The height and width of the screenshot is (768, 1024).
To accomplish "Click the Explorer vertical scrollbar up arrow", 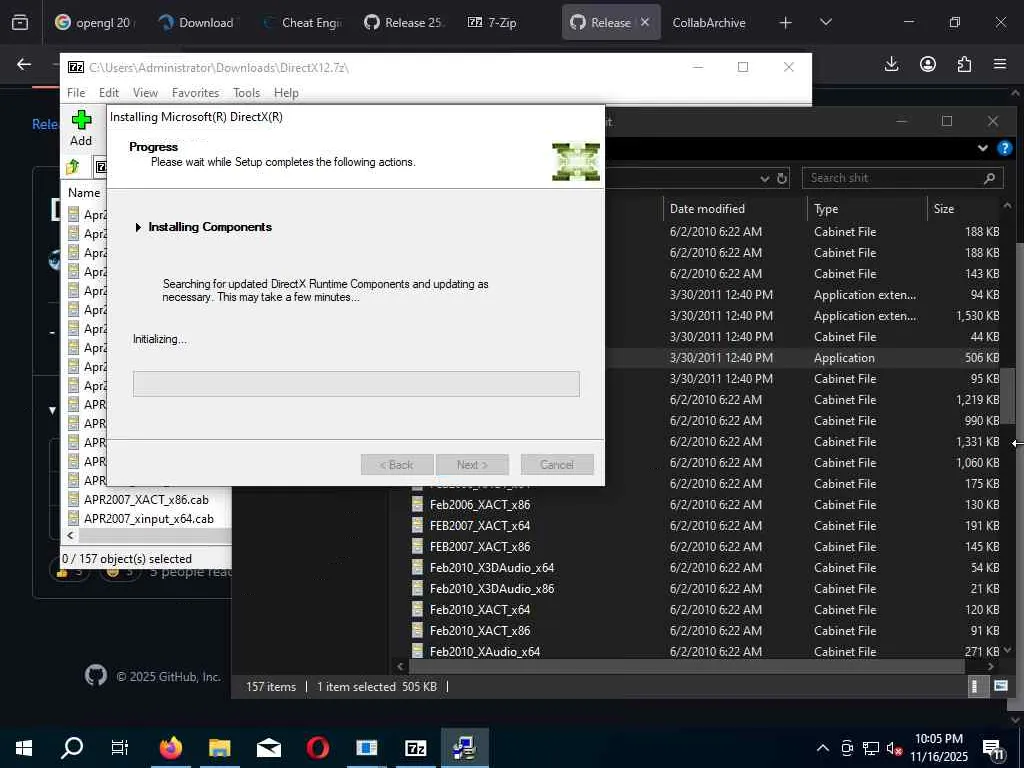I will point(1007,206).
